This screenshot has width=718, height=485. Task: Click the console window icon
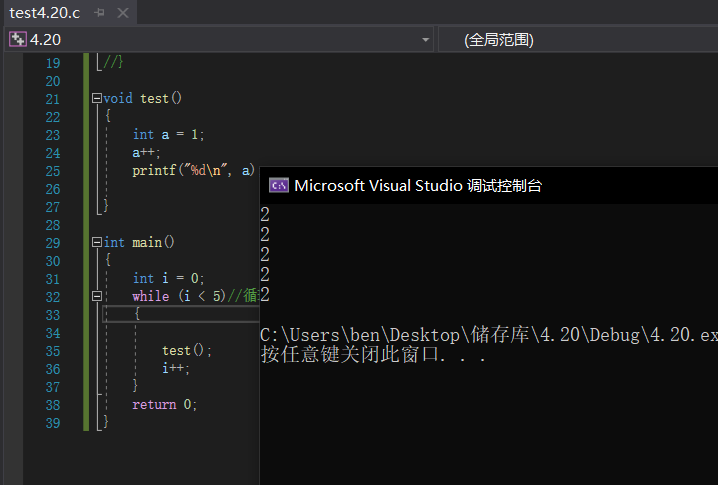[x=278, y=185]
